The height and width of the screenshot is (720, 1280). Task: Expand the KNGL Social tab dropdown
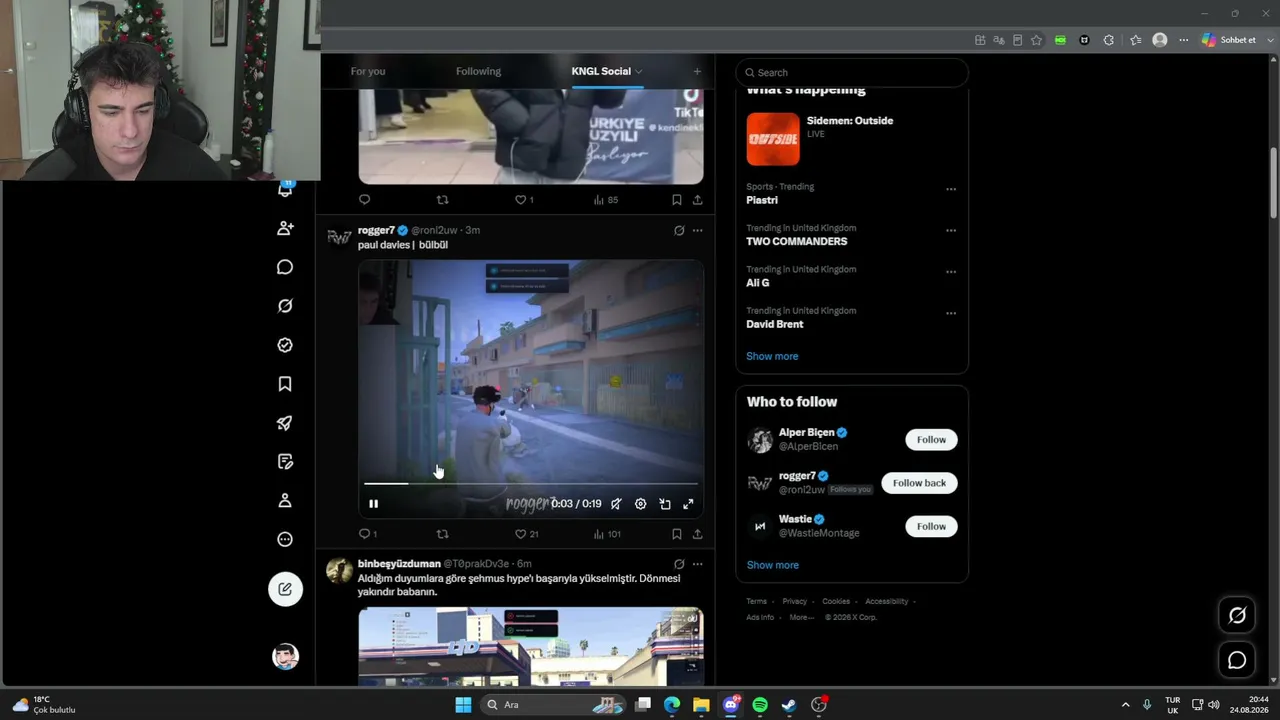[638, 72]
